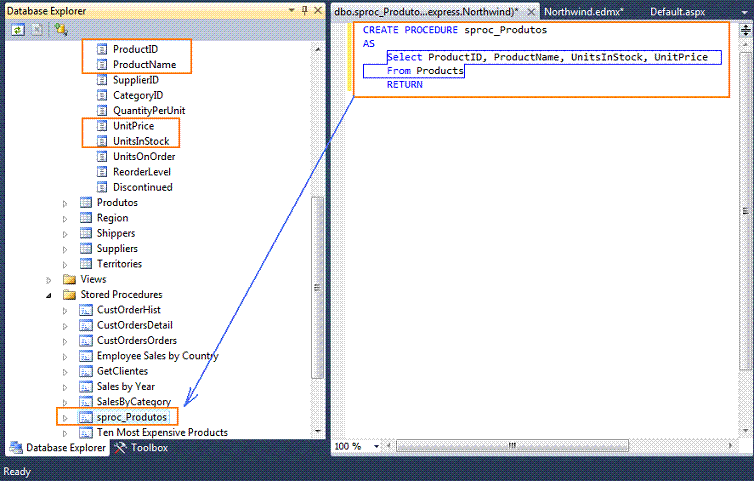The width and height of the screenshot is (754, 481).
Task: Click scroll-right arrow of editor horizontal scrollbar
Action: click(730, 446)
